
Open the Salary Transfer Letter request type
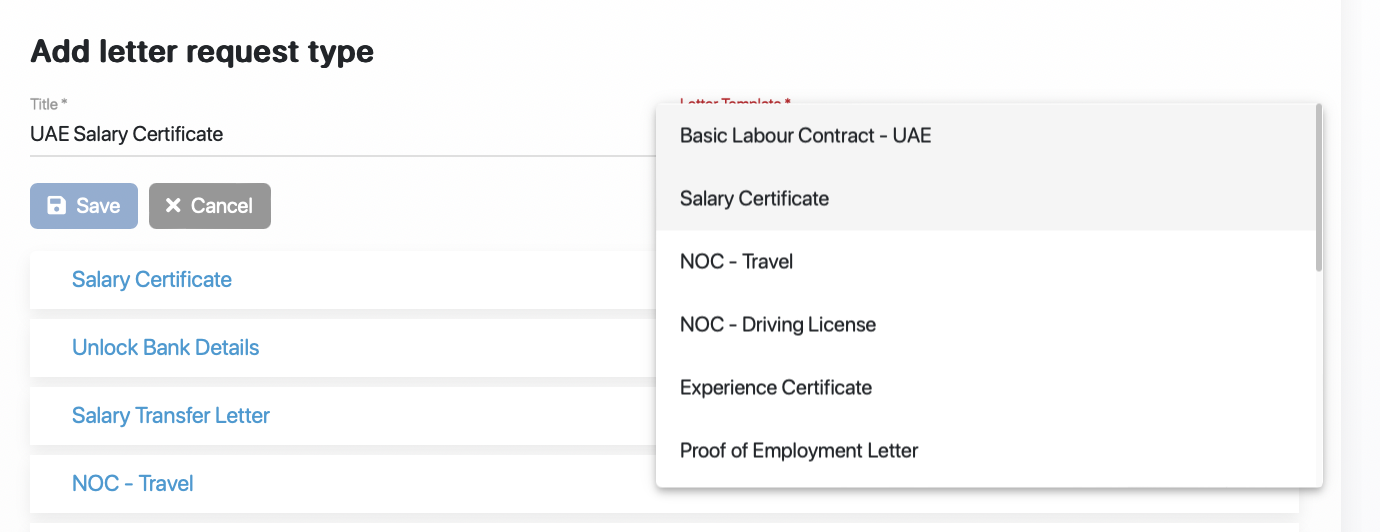point(171,416)
